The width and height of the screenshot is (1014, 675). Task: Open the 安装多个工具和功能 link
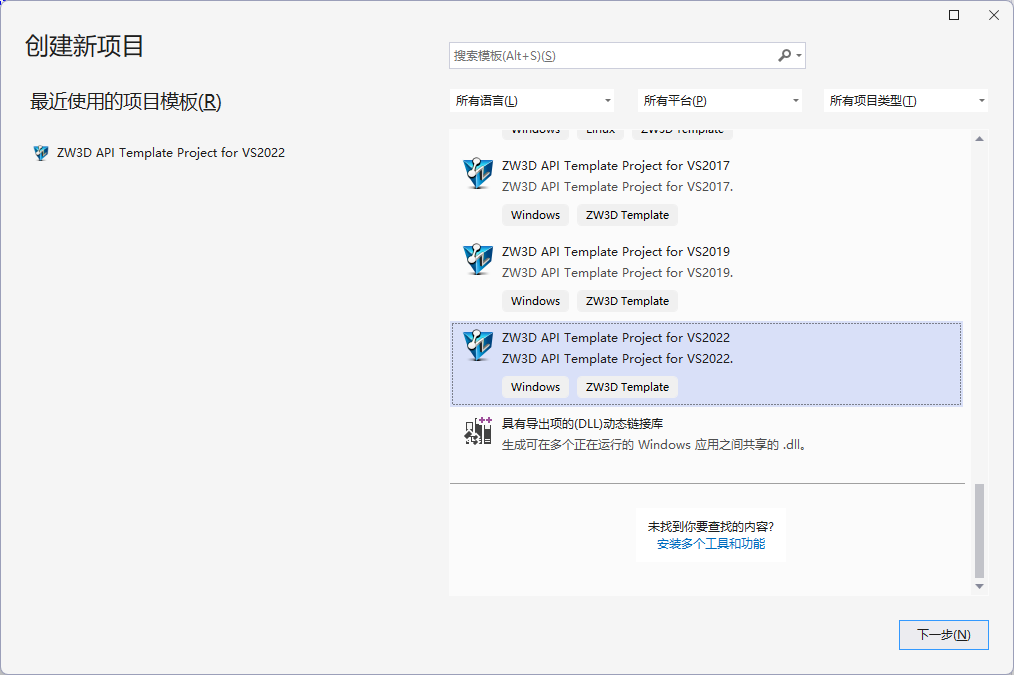click(711, 544)
